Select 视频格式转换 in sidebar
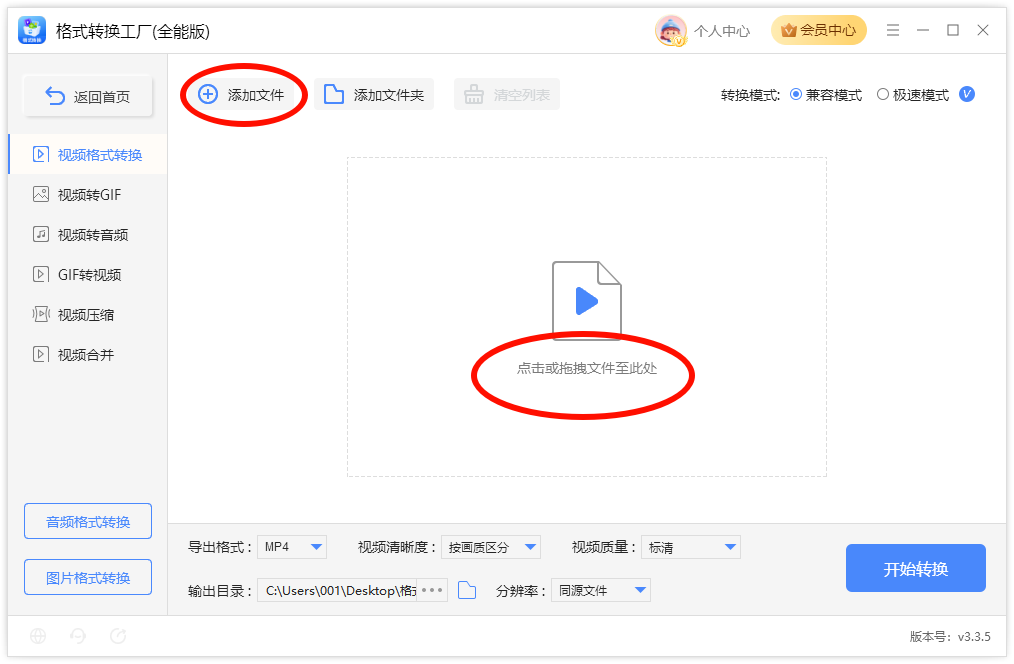 pyautogui.click(x=88, y=155)
